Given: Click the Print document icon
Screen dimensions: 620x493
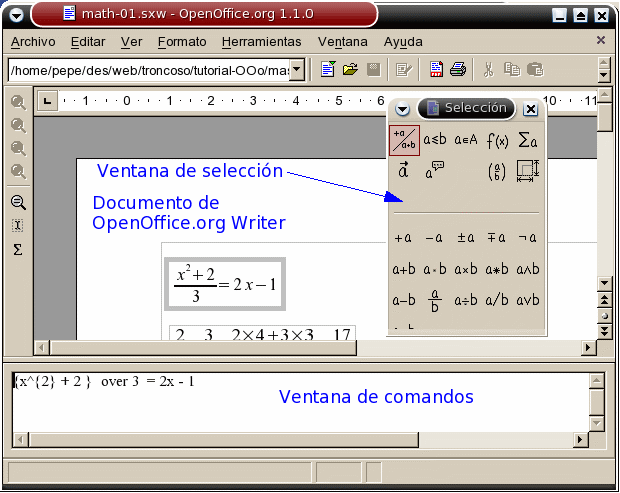Looking at the screenshot, I should tap(458, 69).
